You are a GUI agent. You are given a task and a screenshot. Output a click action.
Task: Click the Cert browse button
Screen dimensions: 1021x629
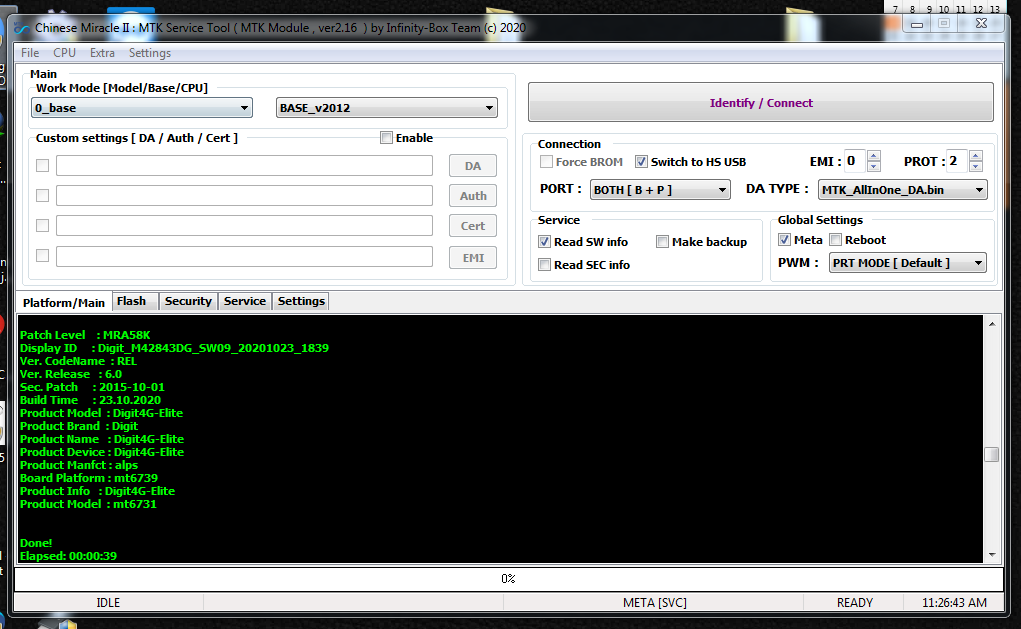(473, 225)
